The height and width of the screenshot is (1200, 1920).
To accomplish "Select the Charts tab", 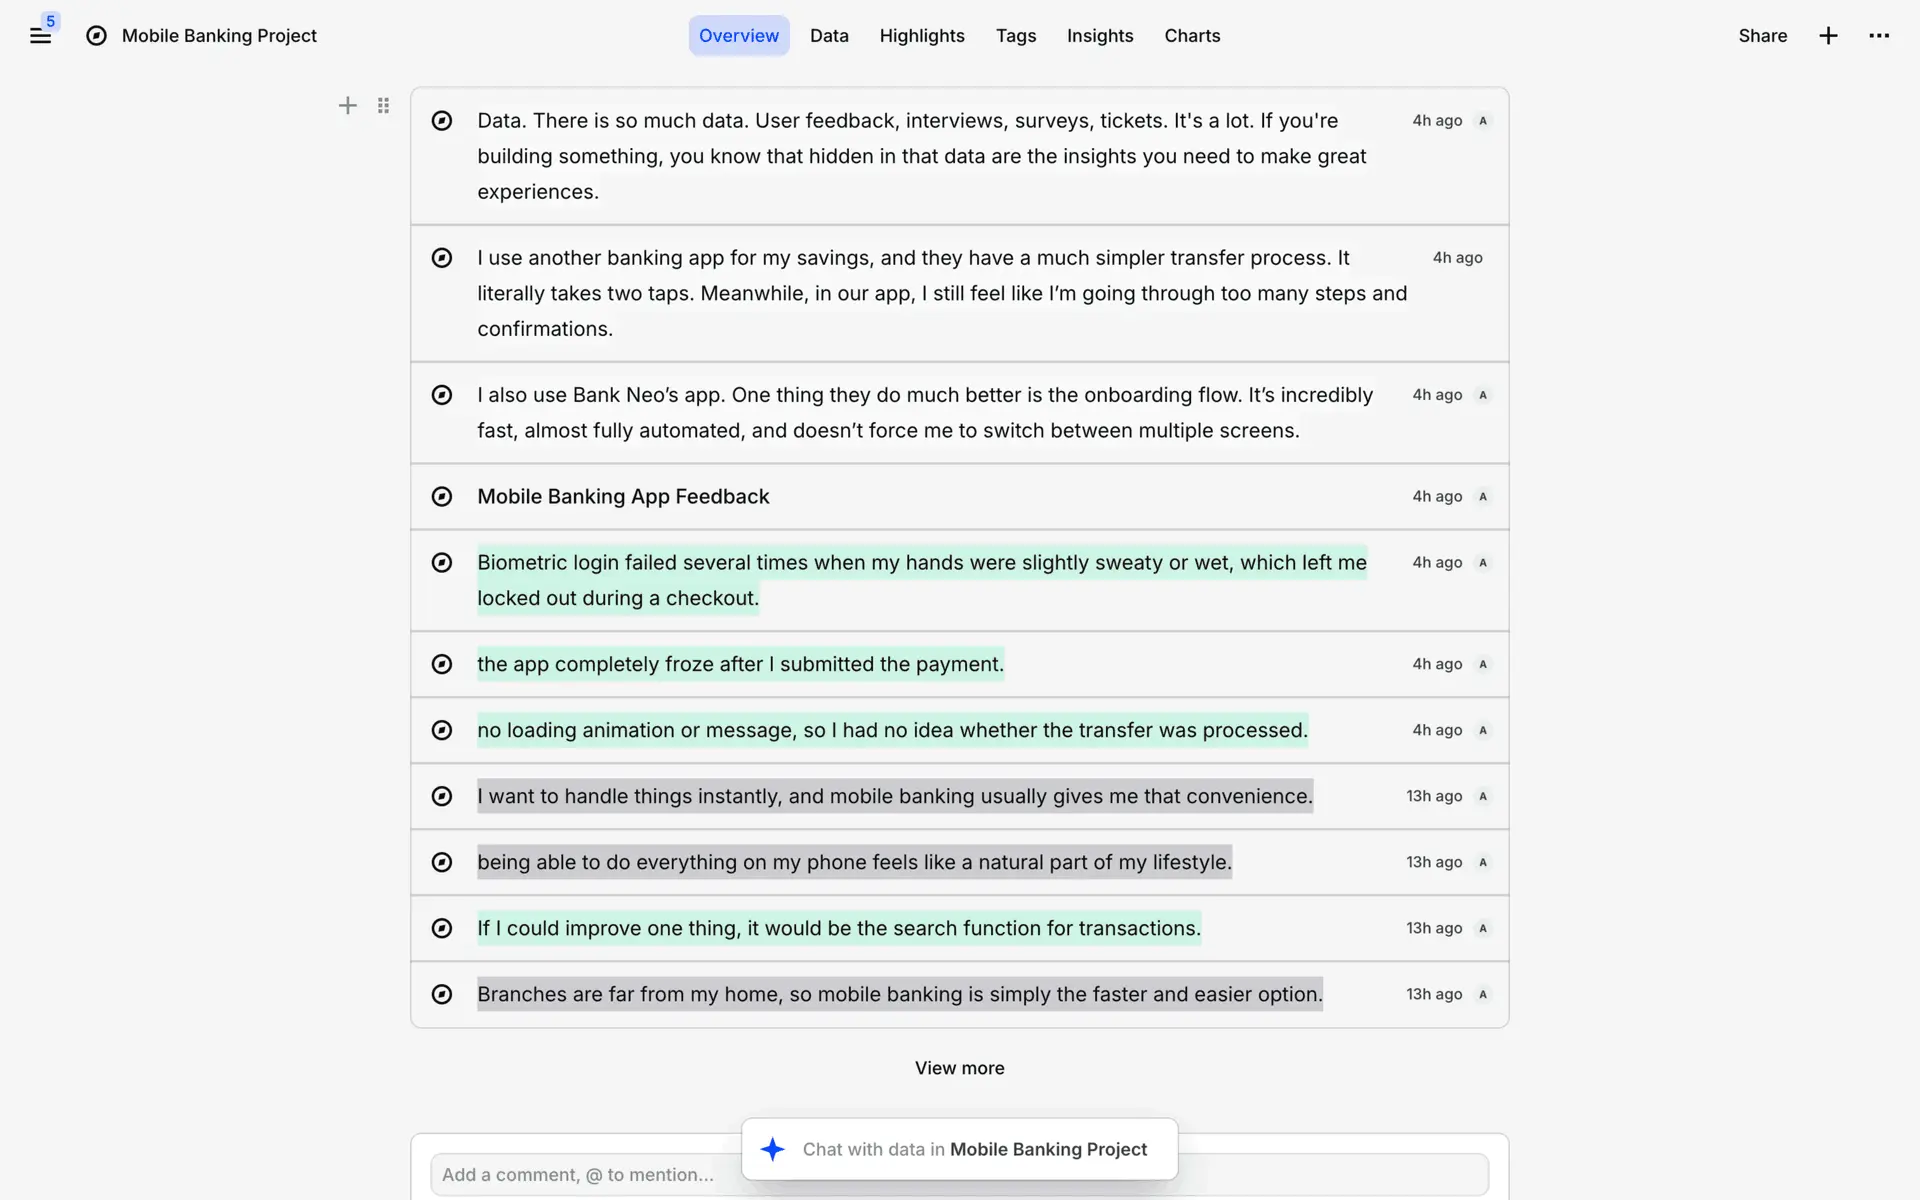I will click(x=1192, y=36).
